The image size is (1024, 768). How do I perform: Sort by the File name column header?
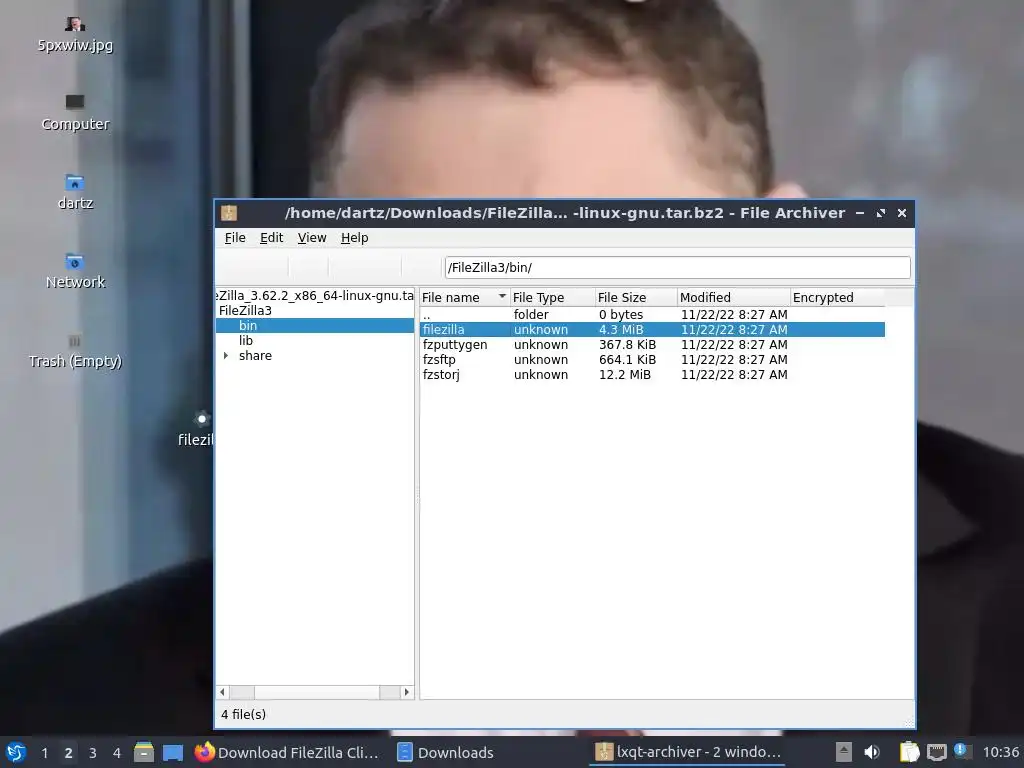point(464,297)
